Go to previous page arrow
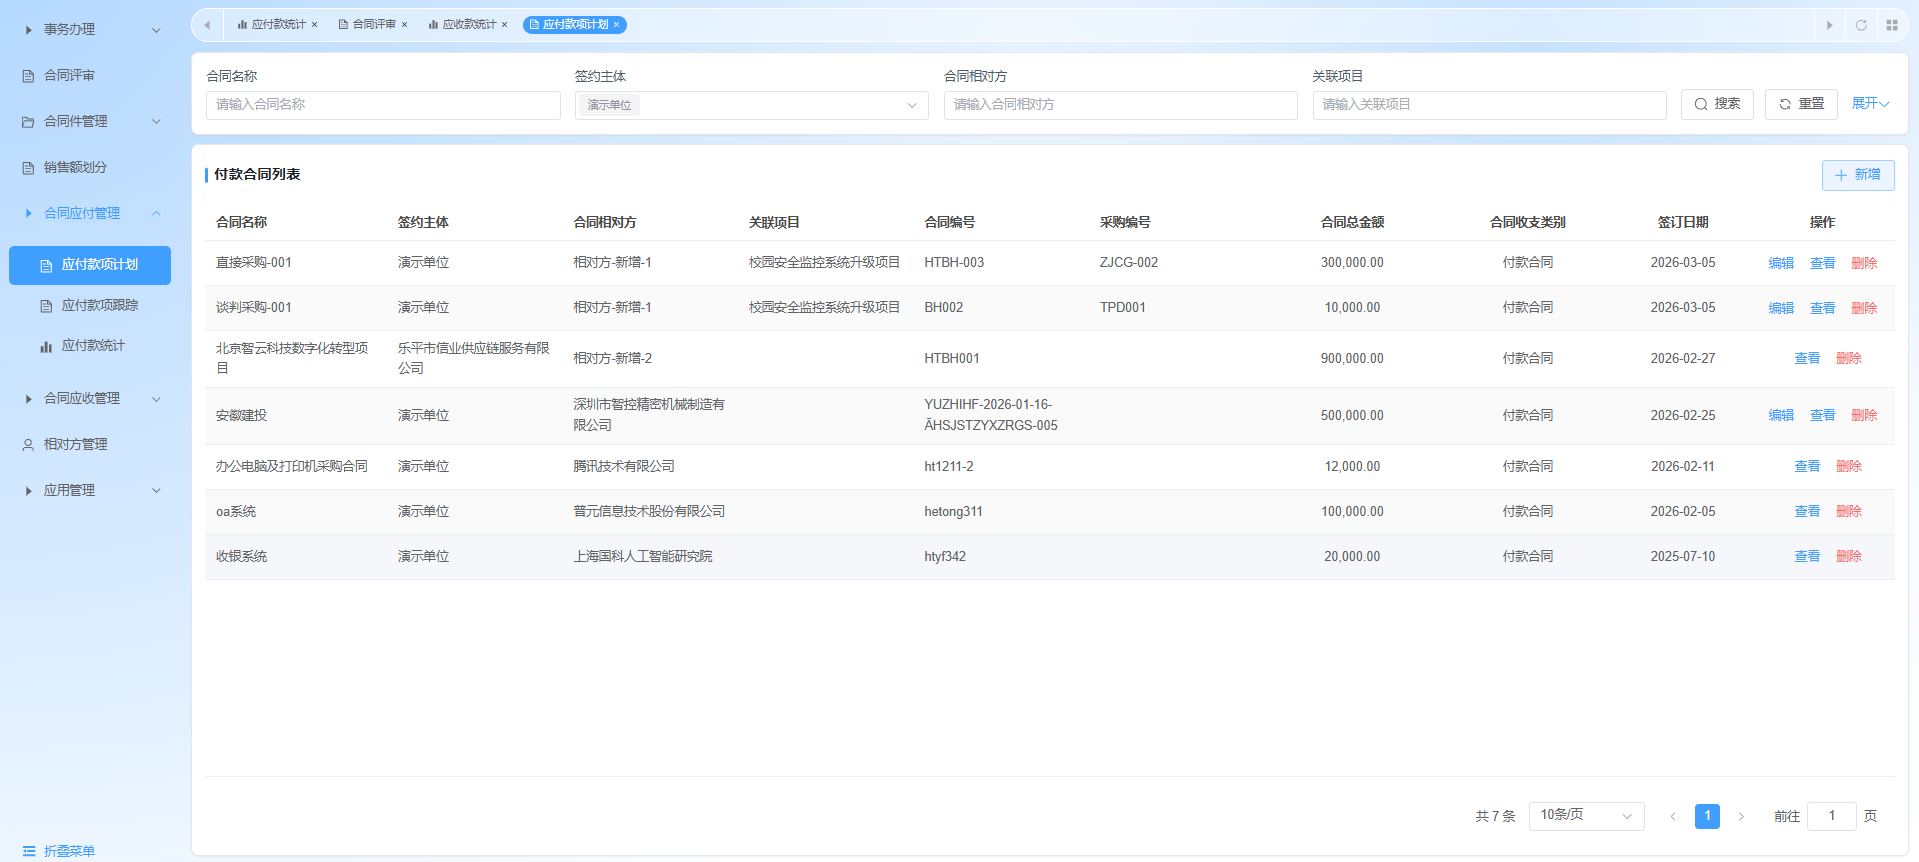1919x862 pixels. (1672, 817)
